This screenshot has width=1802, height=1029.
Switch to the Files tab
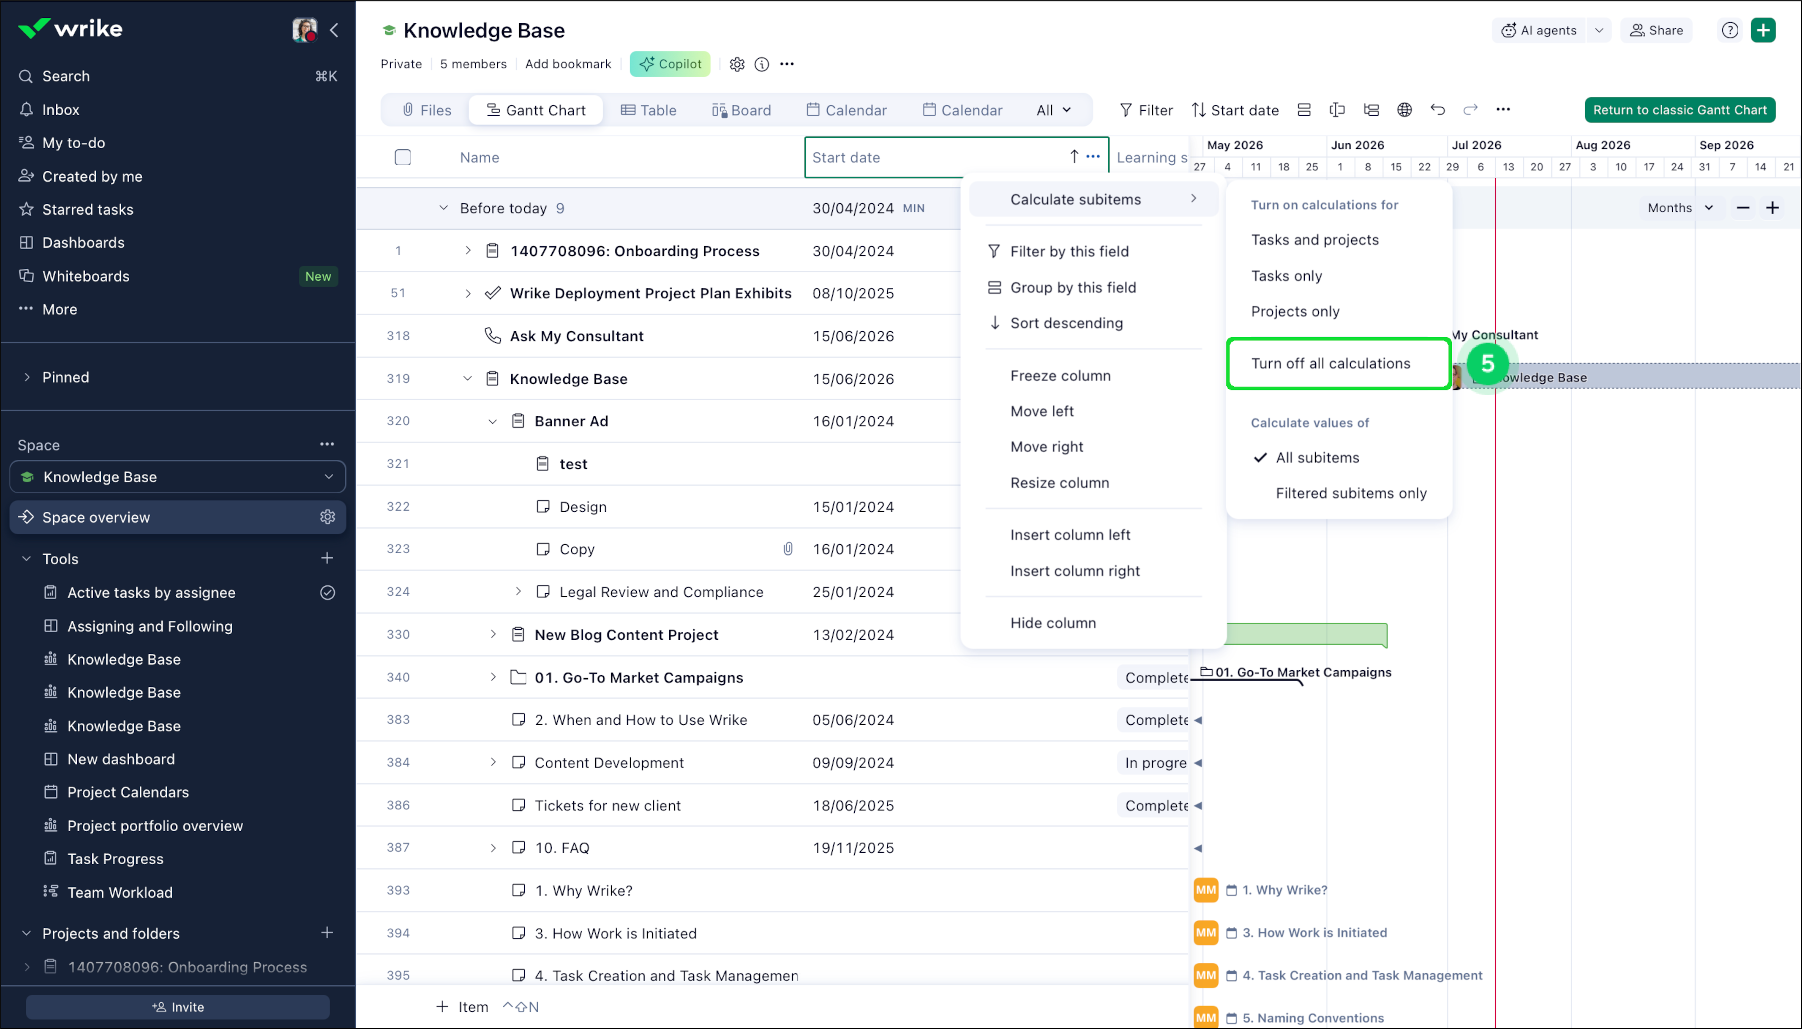tap(426, 110)
